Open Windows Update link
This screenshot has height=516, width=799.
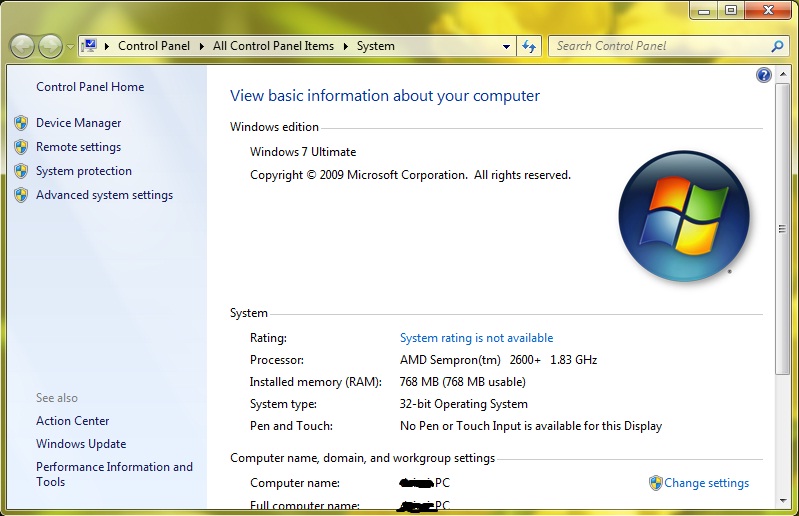click(81, 444)
